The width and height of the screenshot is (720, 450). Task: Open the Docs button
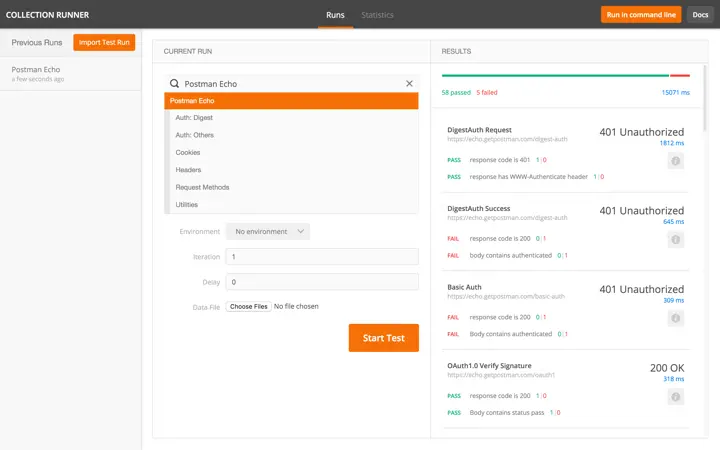(x=700, y=15)
